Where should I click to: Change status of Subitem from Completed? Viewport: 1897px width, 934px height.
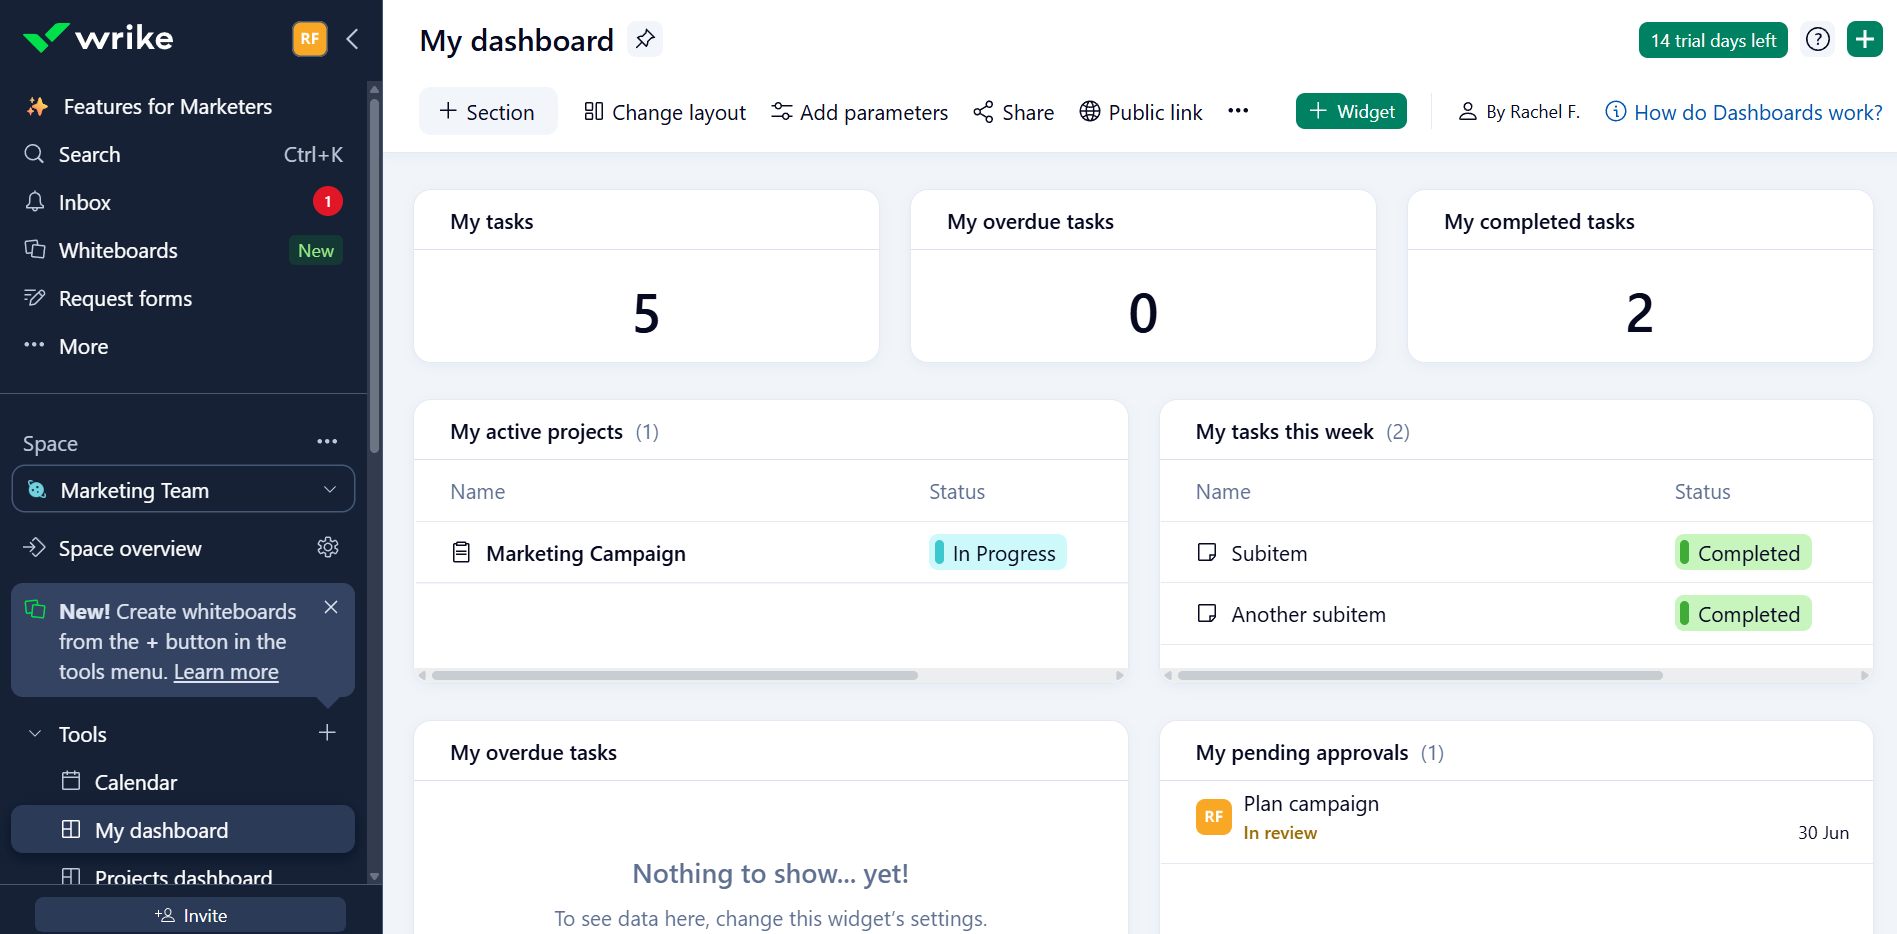tap(1743, 553)
